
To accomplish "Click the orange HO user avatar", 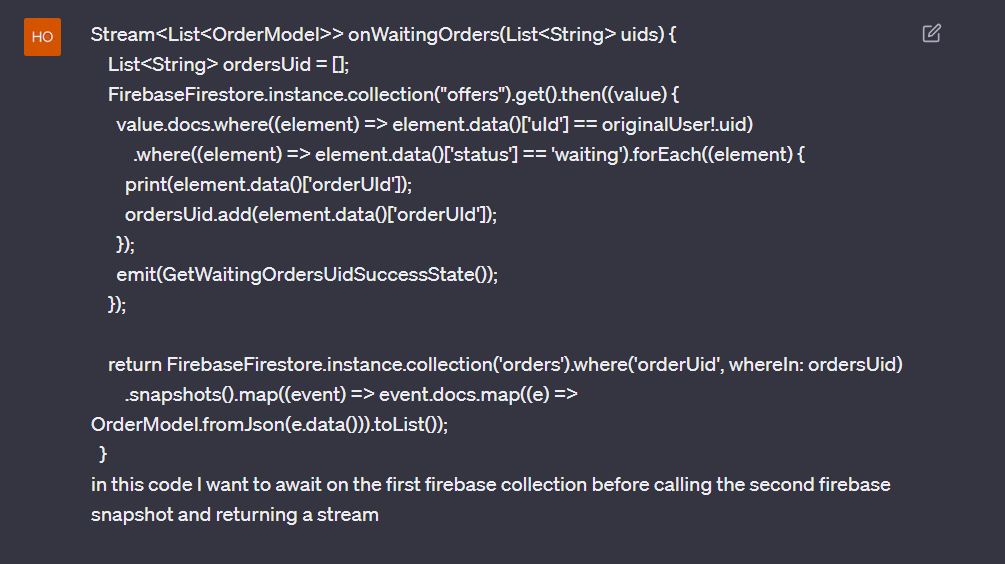I will click(x=42, y=37).
